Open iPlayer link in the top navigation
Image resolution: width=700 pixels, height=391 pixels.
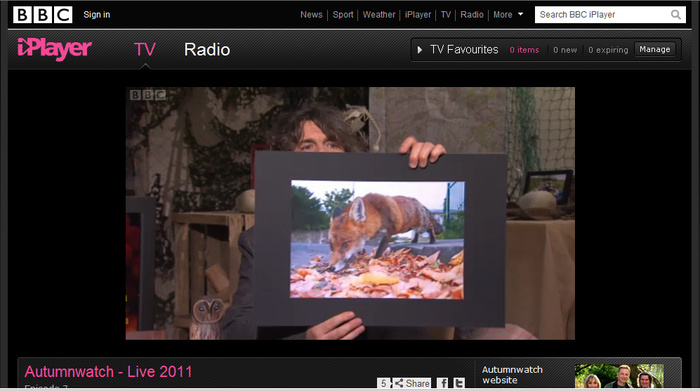(x=418, y=15)
